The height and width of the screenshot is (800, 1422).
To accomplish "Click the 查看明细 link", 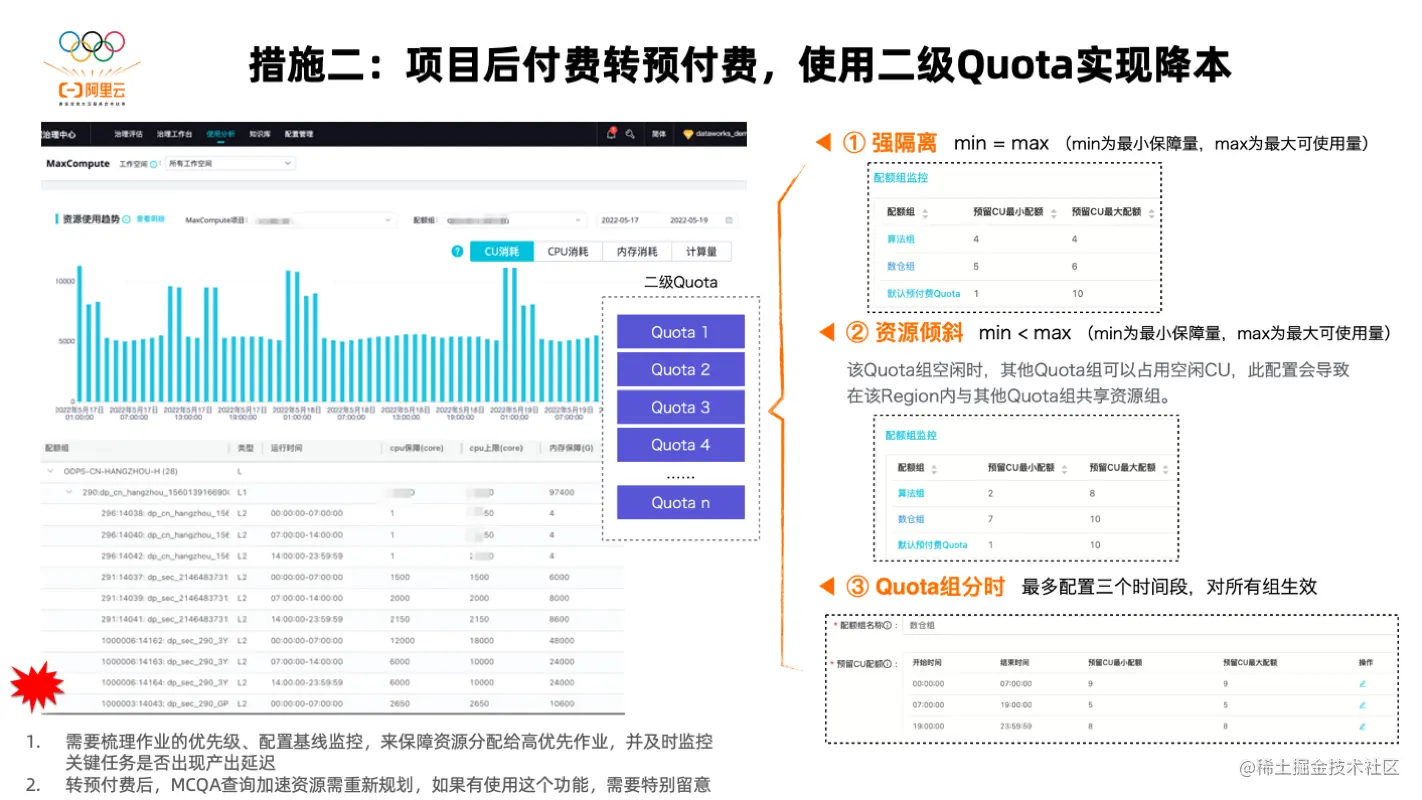I will tap(150, 218).
